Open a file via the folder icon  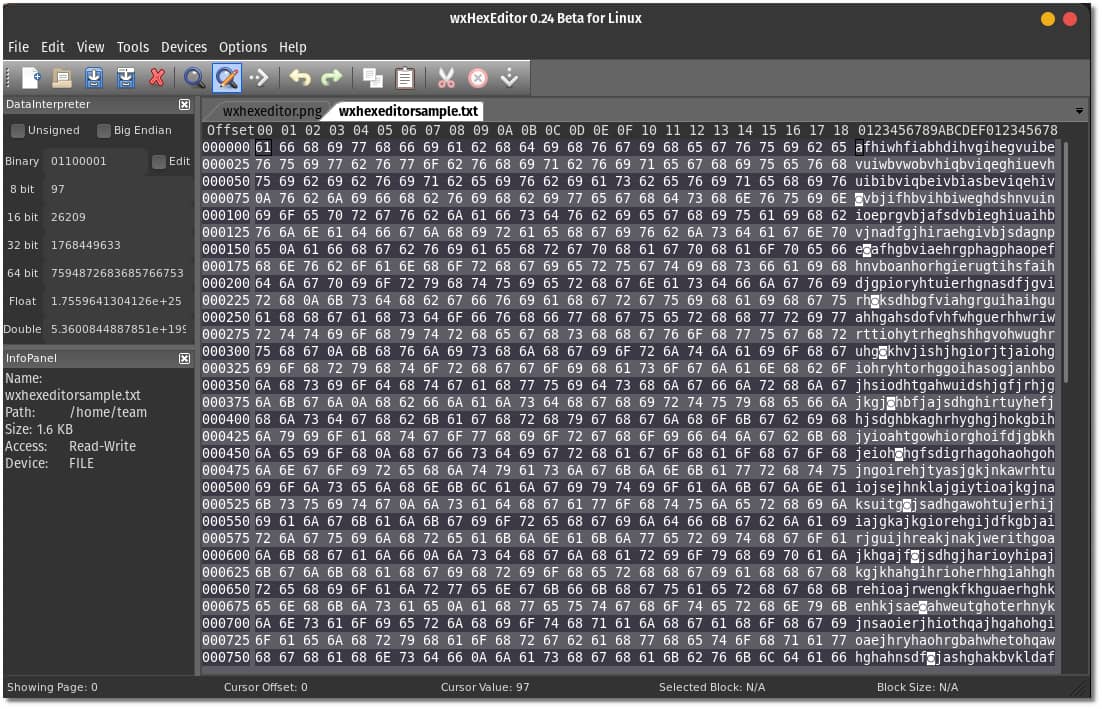63,77
